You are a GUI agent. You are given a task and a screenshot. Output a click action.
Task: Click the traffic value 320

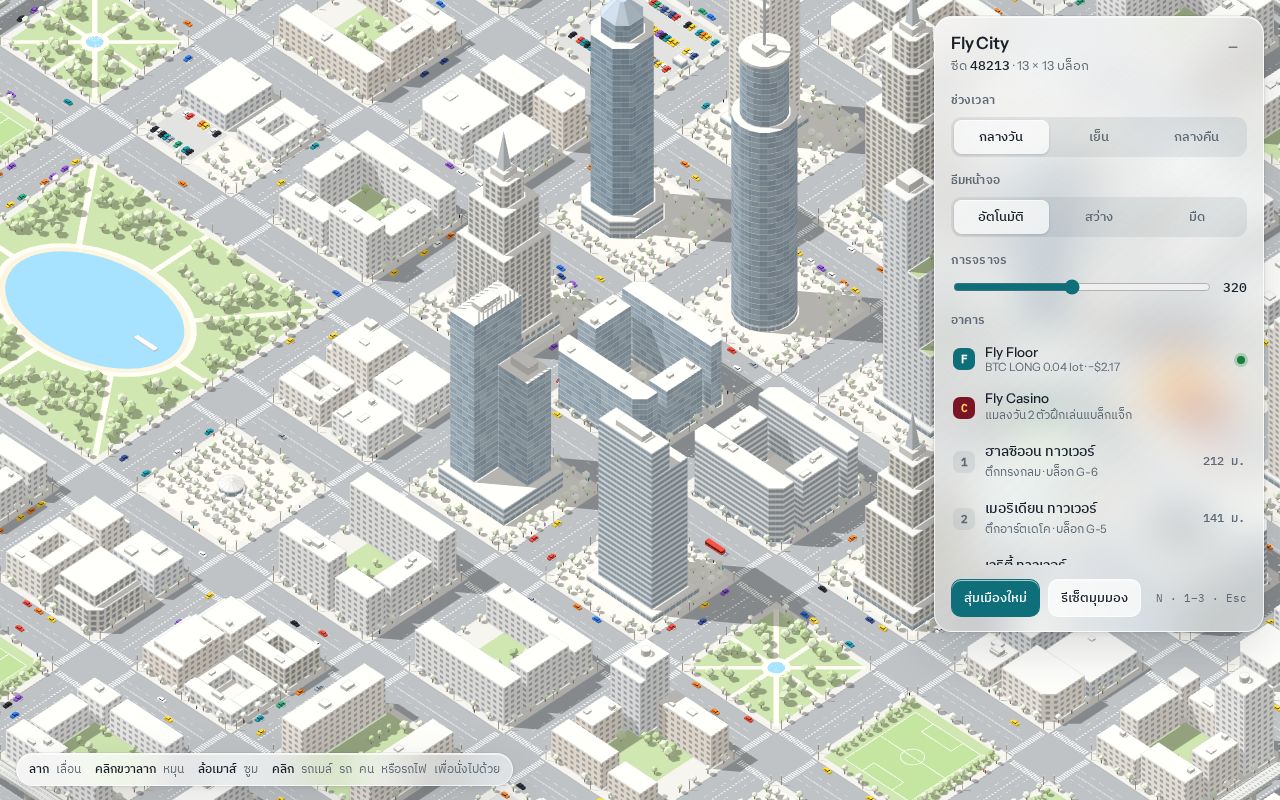click(x=1234, y=288)
